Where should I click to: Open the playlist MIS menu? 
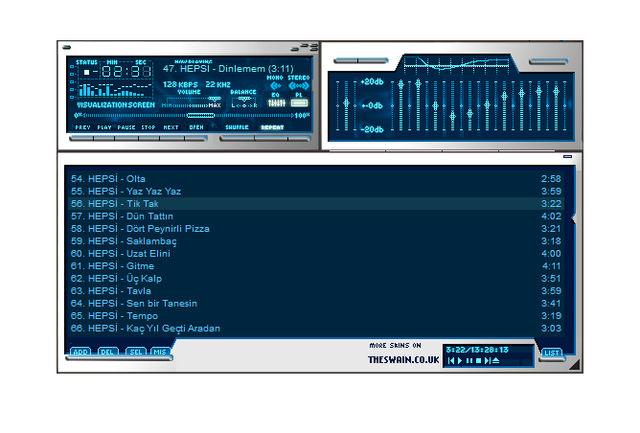pos(160,352)
